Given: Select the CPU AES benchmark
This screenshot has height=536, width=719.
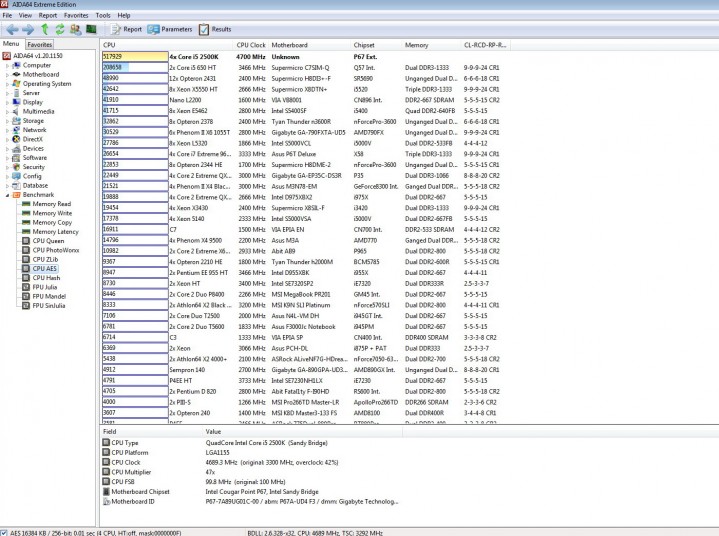Looking at the screenshot, I should click(40, 269).
